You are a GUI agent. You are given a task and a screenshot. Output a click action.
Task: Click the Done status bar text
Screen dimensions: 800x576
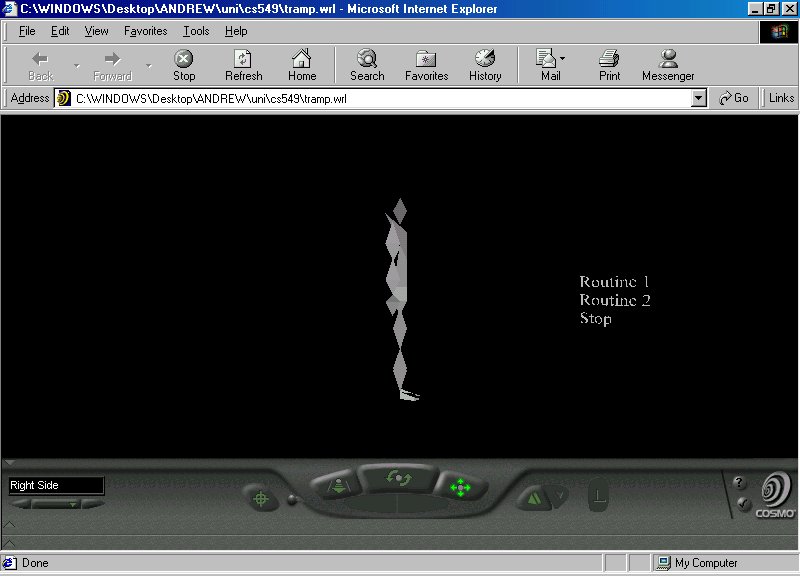(35, 563)
